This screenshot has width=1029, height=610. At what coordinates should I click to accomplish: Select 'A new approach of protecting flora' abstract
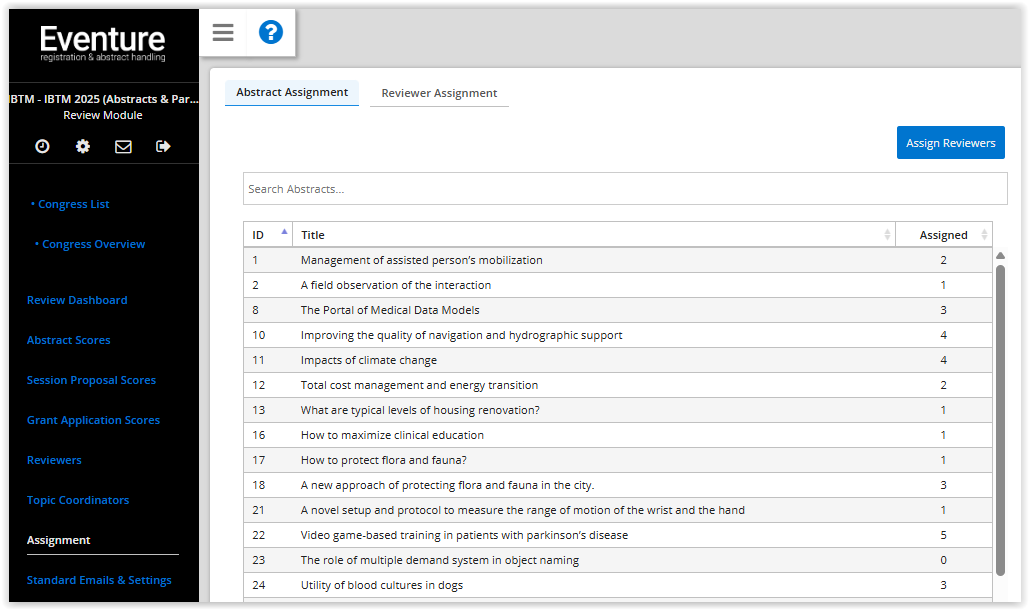pyautogui.click(x=618, y=485)
